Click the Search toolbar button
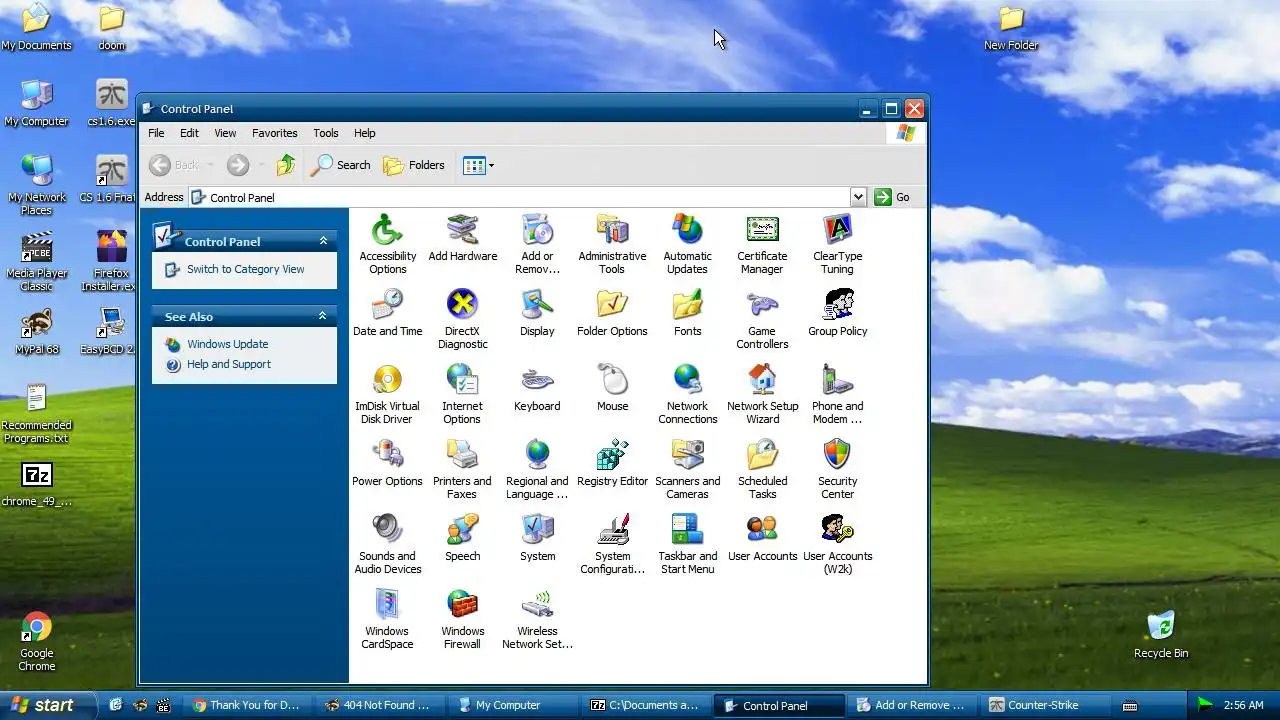Viewport: 1280px width, 720px height. [x=341, y=165]
